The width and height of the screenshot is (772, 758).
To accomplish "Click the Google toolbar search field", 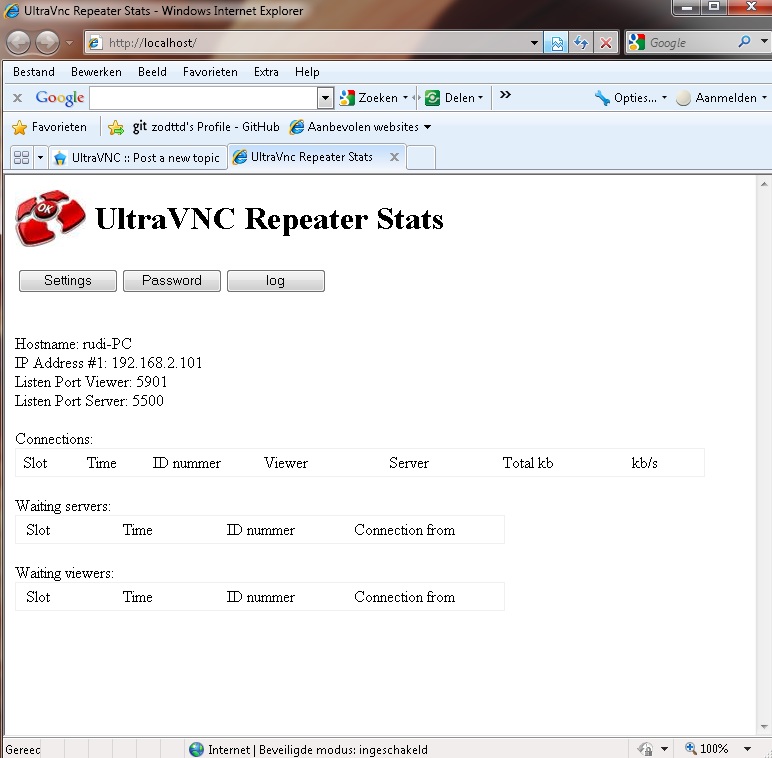I will pyautogui.click(x=203, y=97).
